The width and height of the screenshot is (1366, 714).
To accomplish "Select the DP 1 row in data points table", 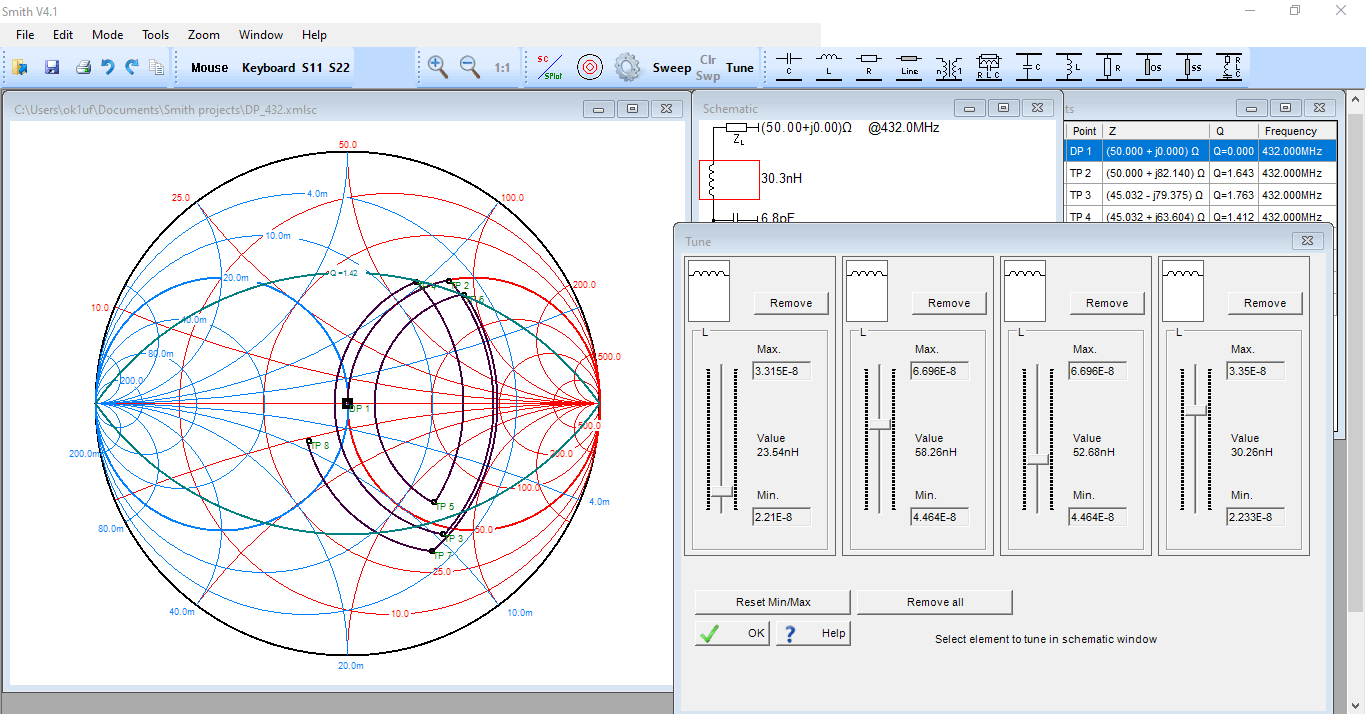I will coord(1200,151).
